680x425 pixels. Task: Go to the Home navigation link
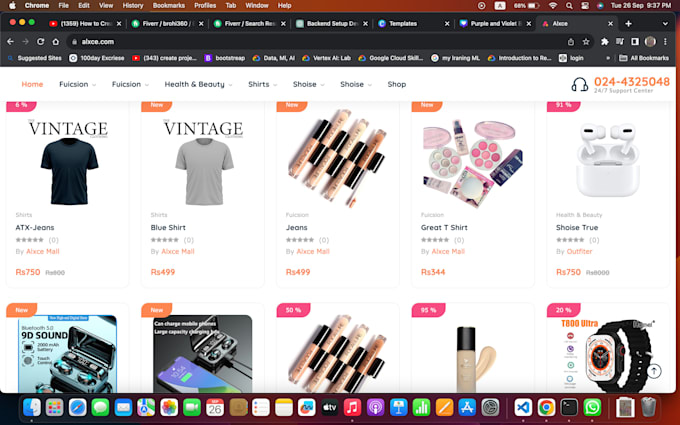coord(32,84)
